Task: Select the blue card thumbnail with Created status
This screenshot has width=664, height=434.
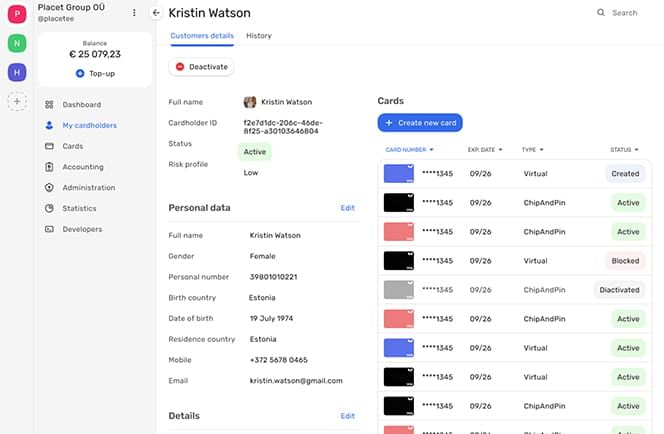Action: point(398,174)
